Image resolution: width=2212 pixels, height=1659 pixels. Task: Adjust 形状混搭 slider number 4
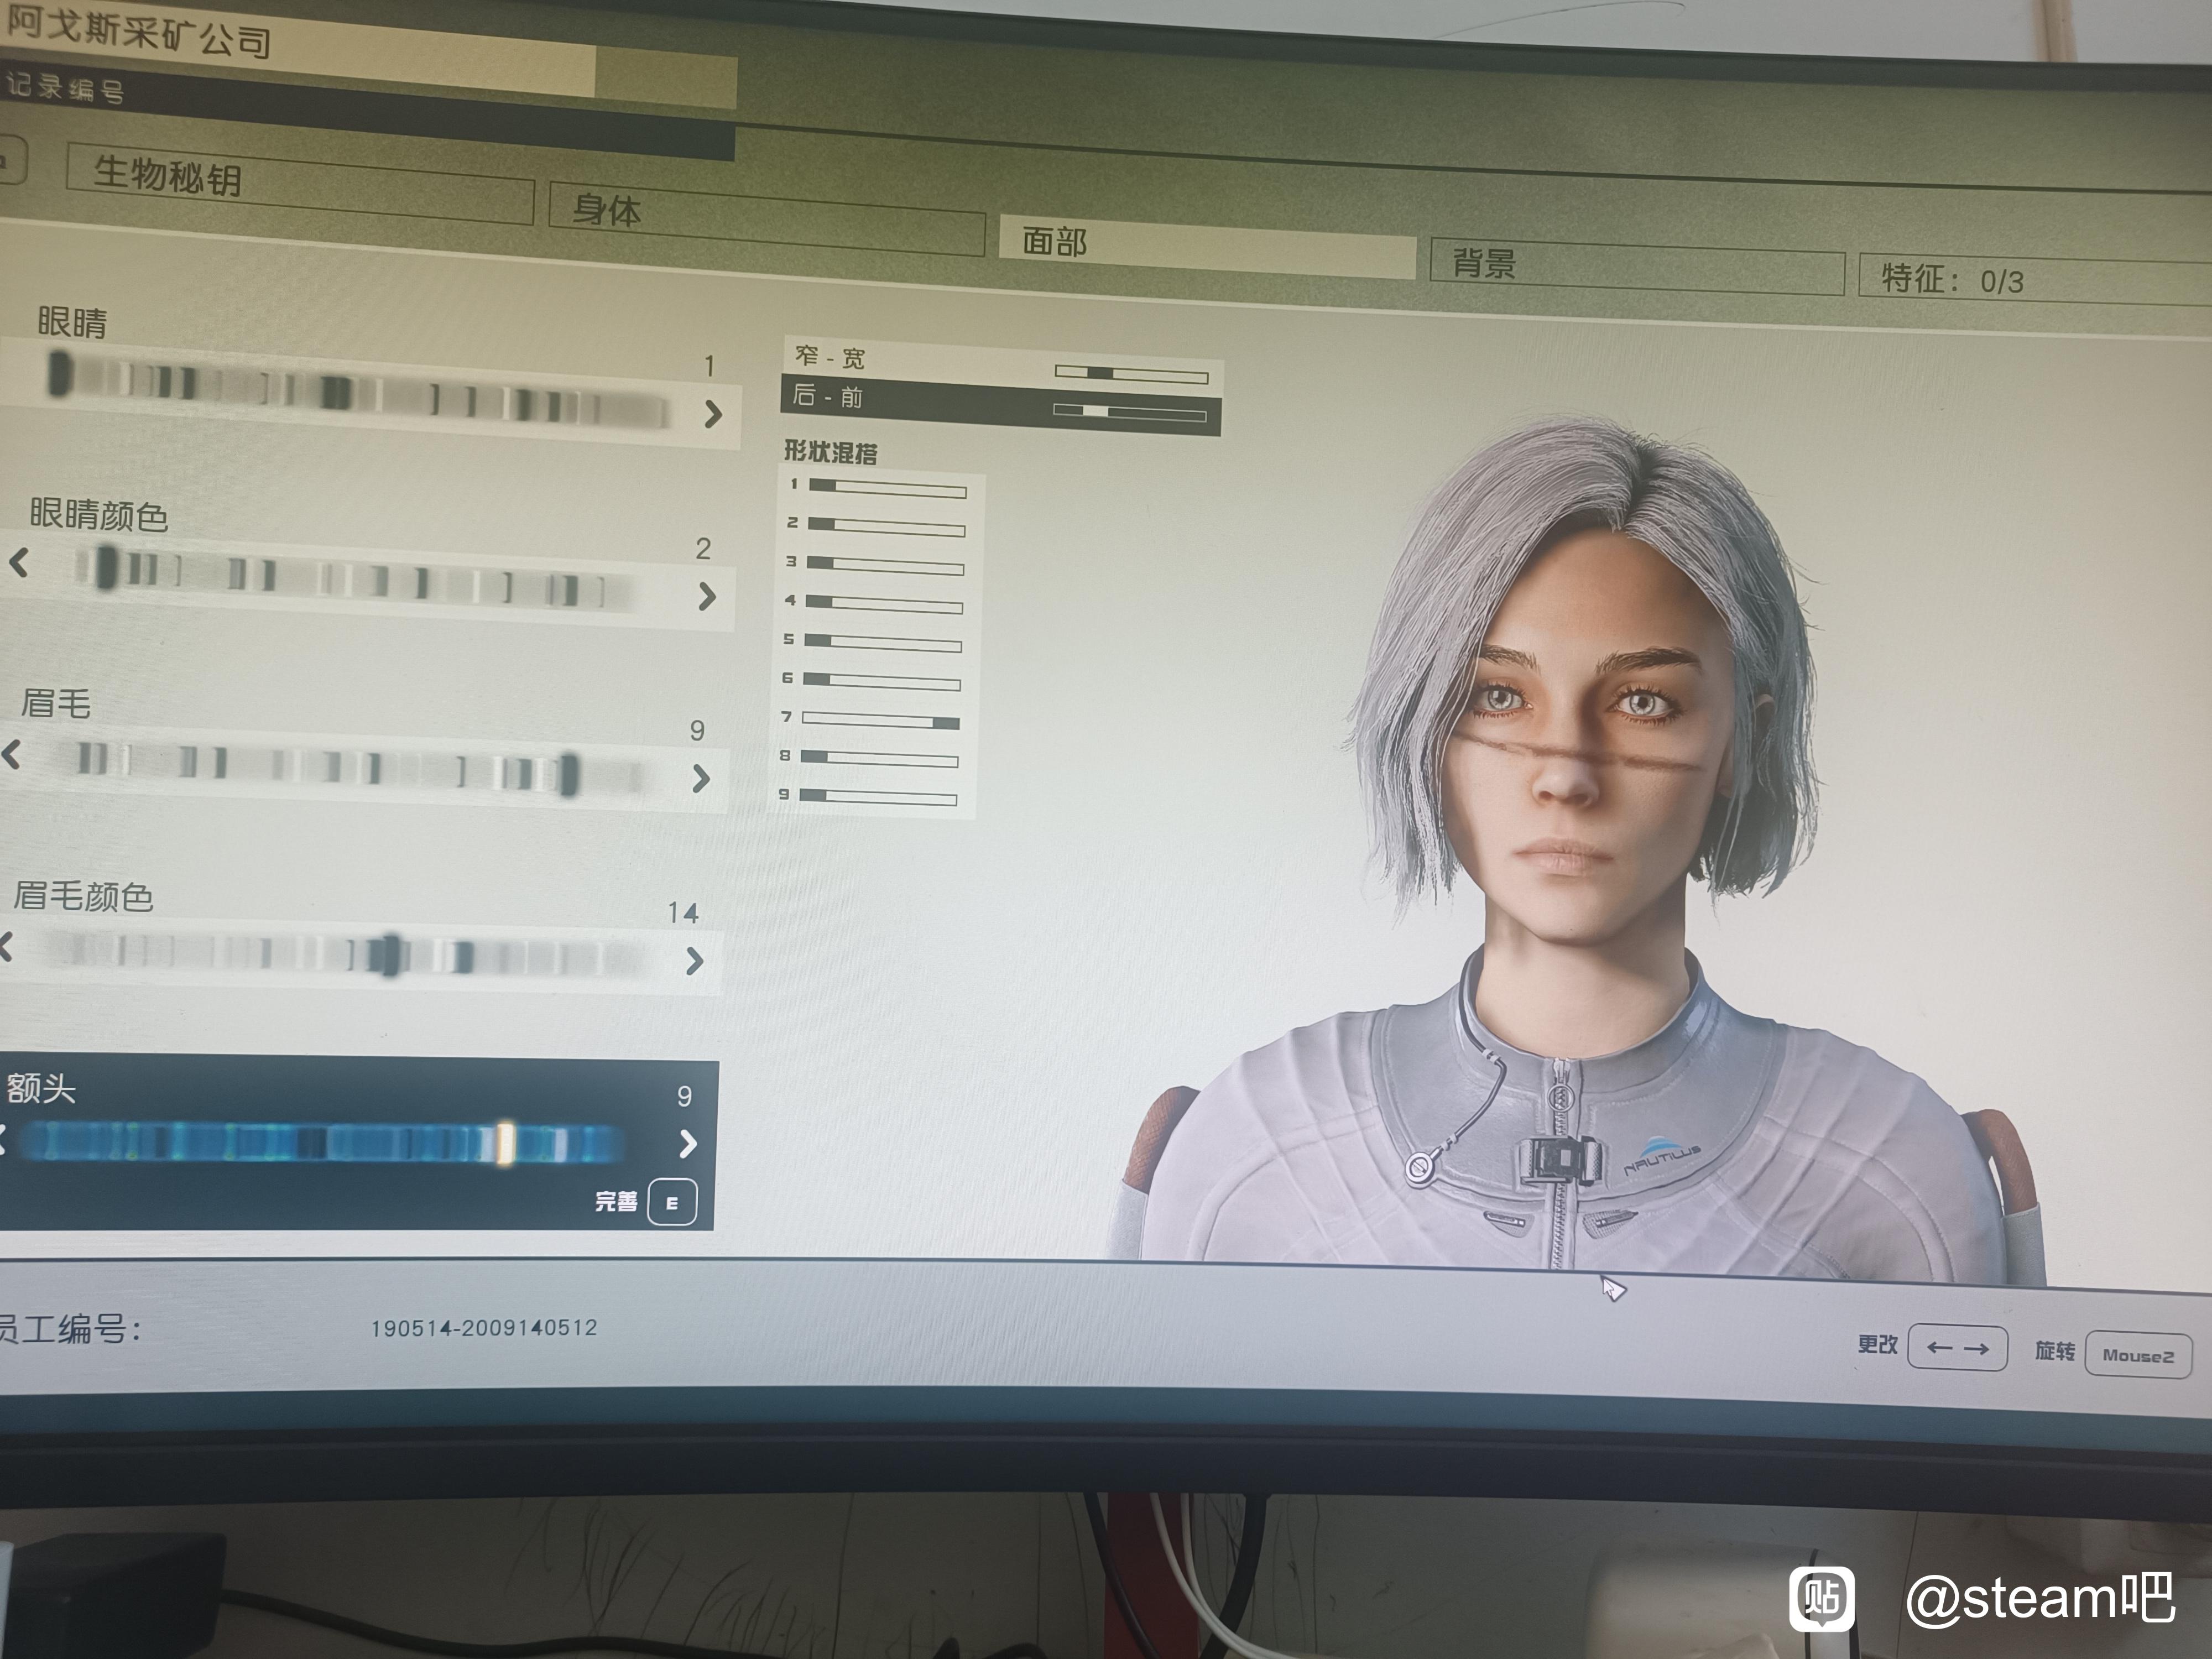[884, 604]
